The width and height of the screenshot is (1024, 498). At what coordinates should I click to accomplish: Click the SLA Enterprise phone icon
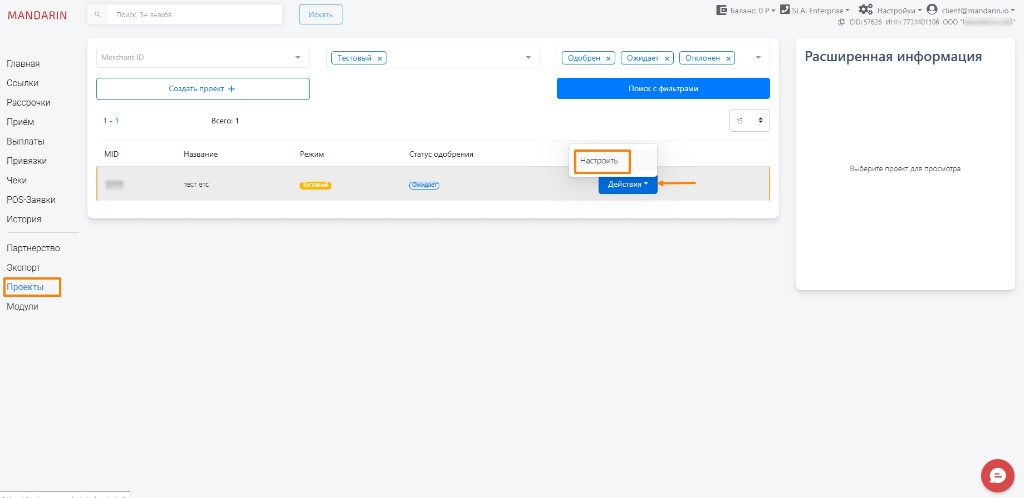[x=785, y=10]
